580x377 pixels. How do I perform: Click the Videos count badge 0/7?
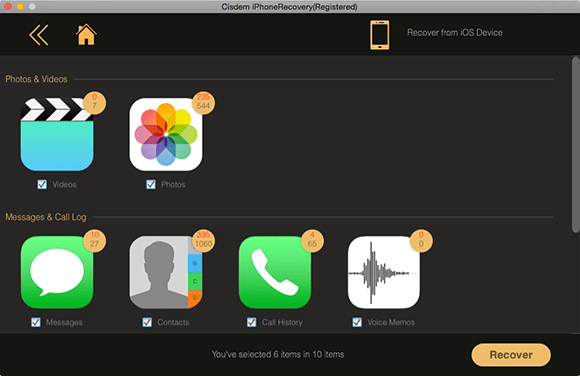click(x=94, y=102)
